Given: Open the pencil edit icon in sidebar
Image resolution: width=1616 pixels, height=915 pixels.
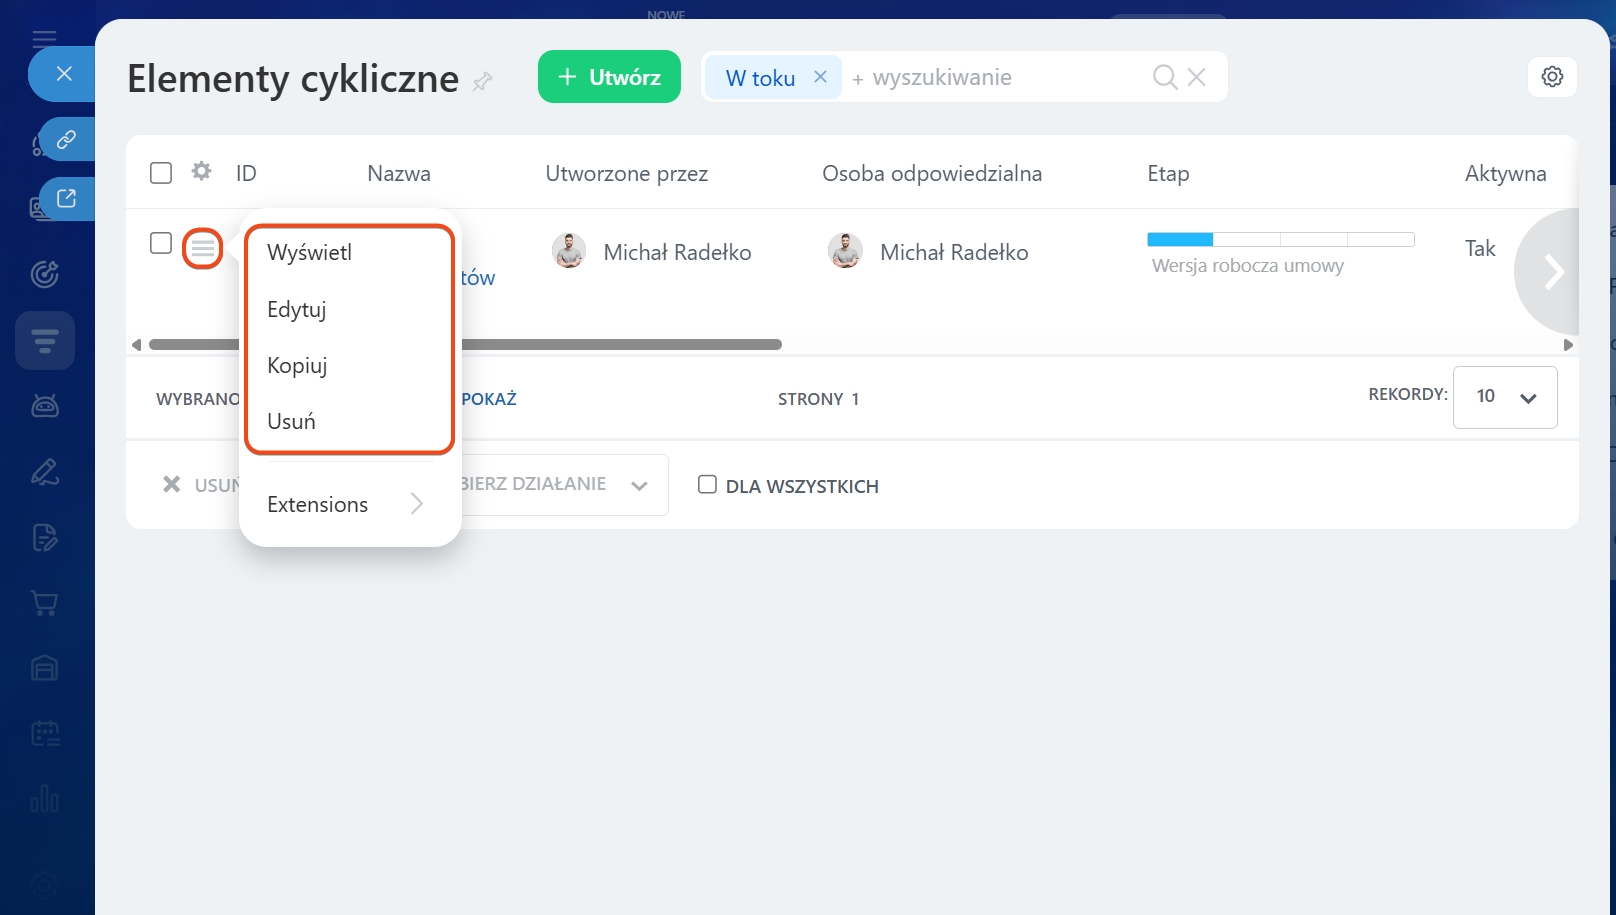Looking at the screenshot, I should [x=45, y=471].
